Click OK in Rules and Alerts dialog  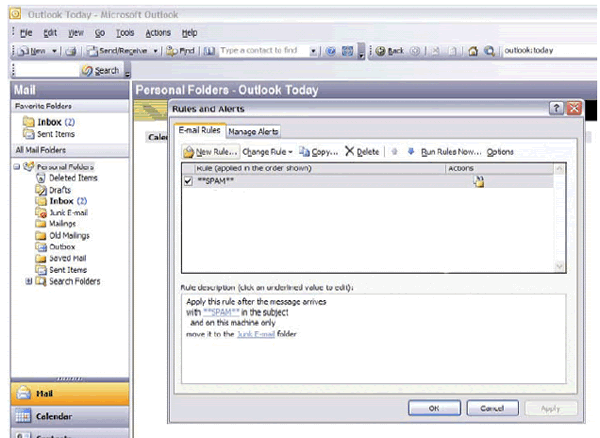click(x=434, y=408)
